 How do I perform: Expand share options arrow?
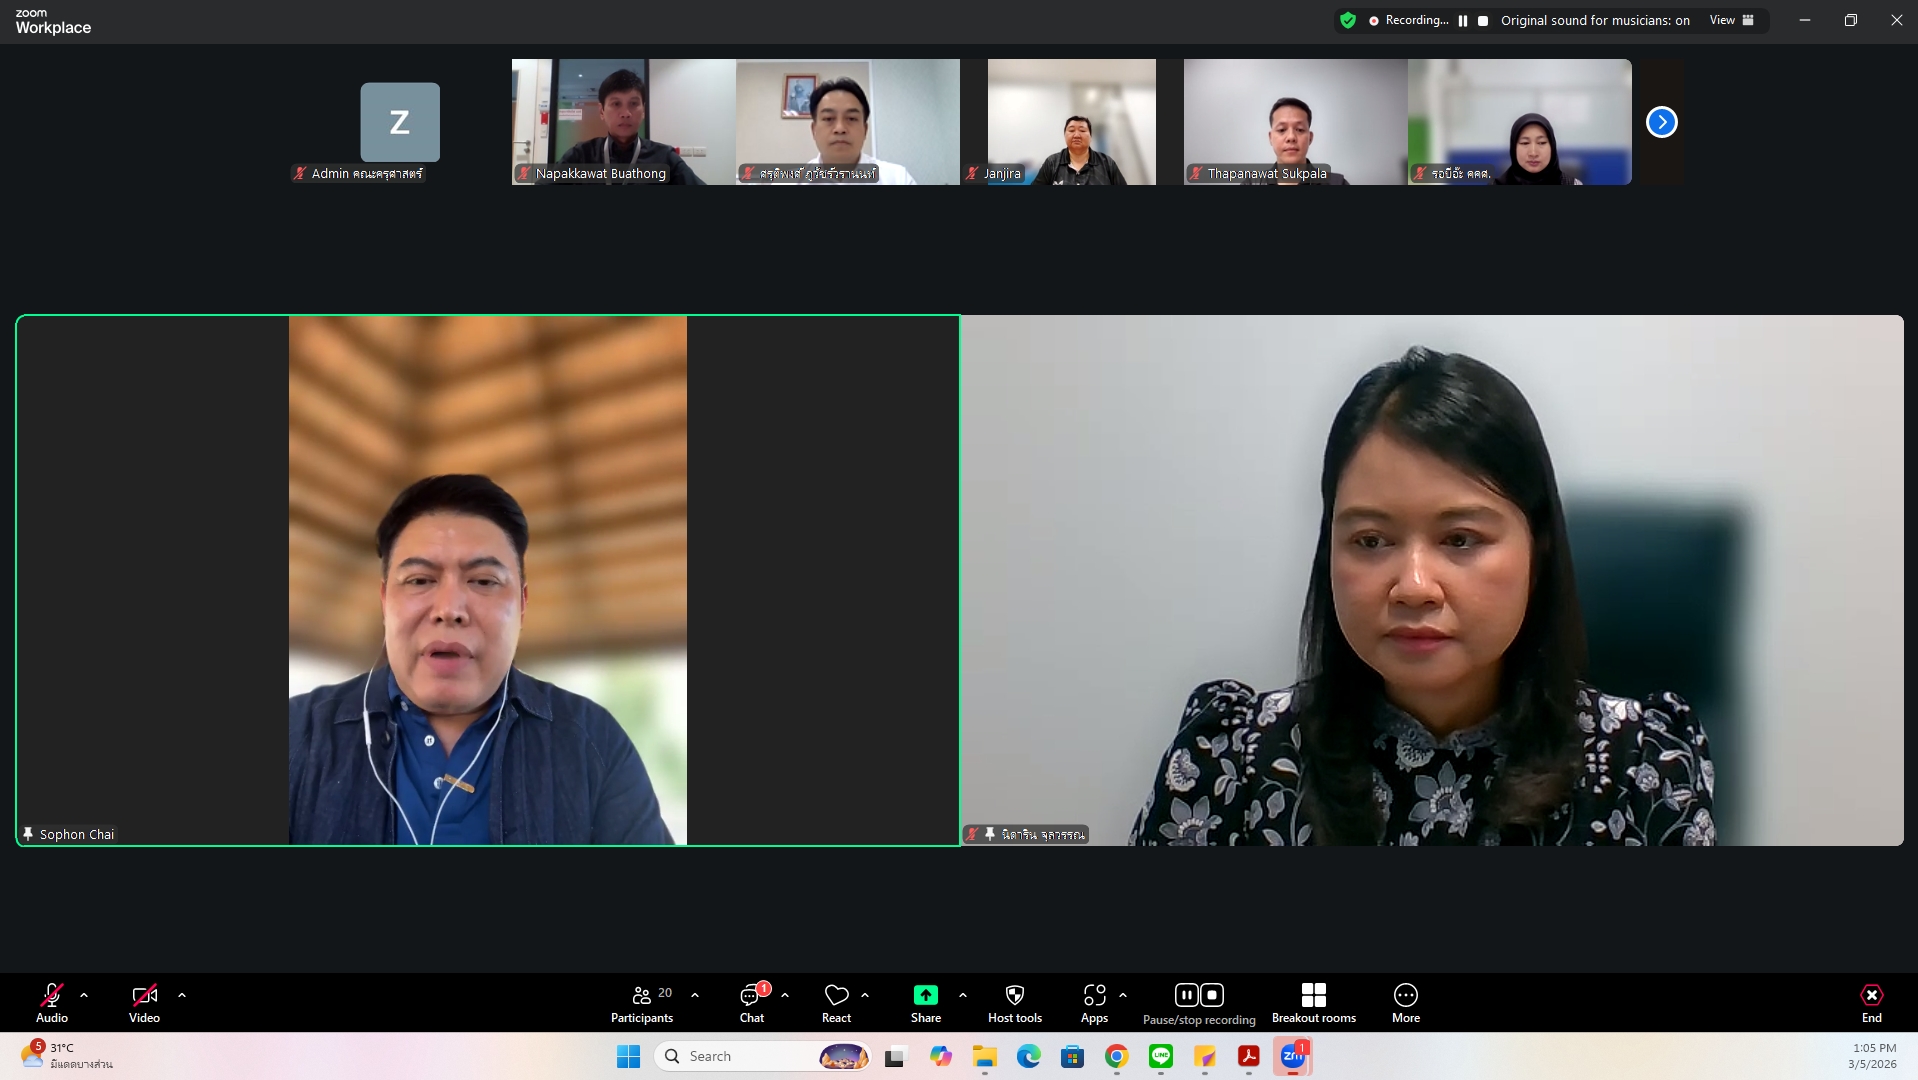point(963,995)
